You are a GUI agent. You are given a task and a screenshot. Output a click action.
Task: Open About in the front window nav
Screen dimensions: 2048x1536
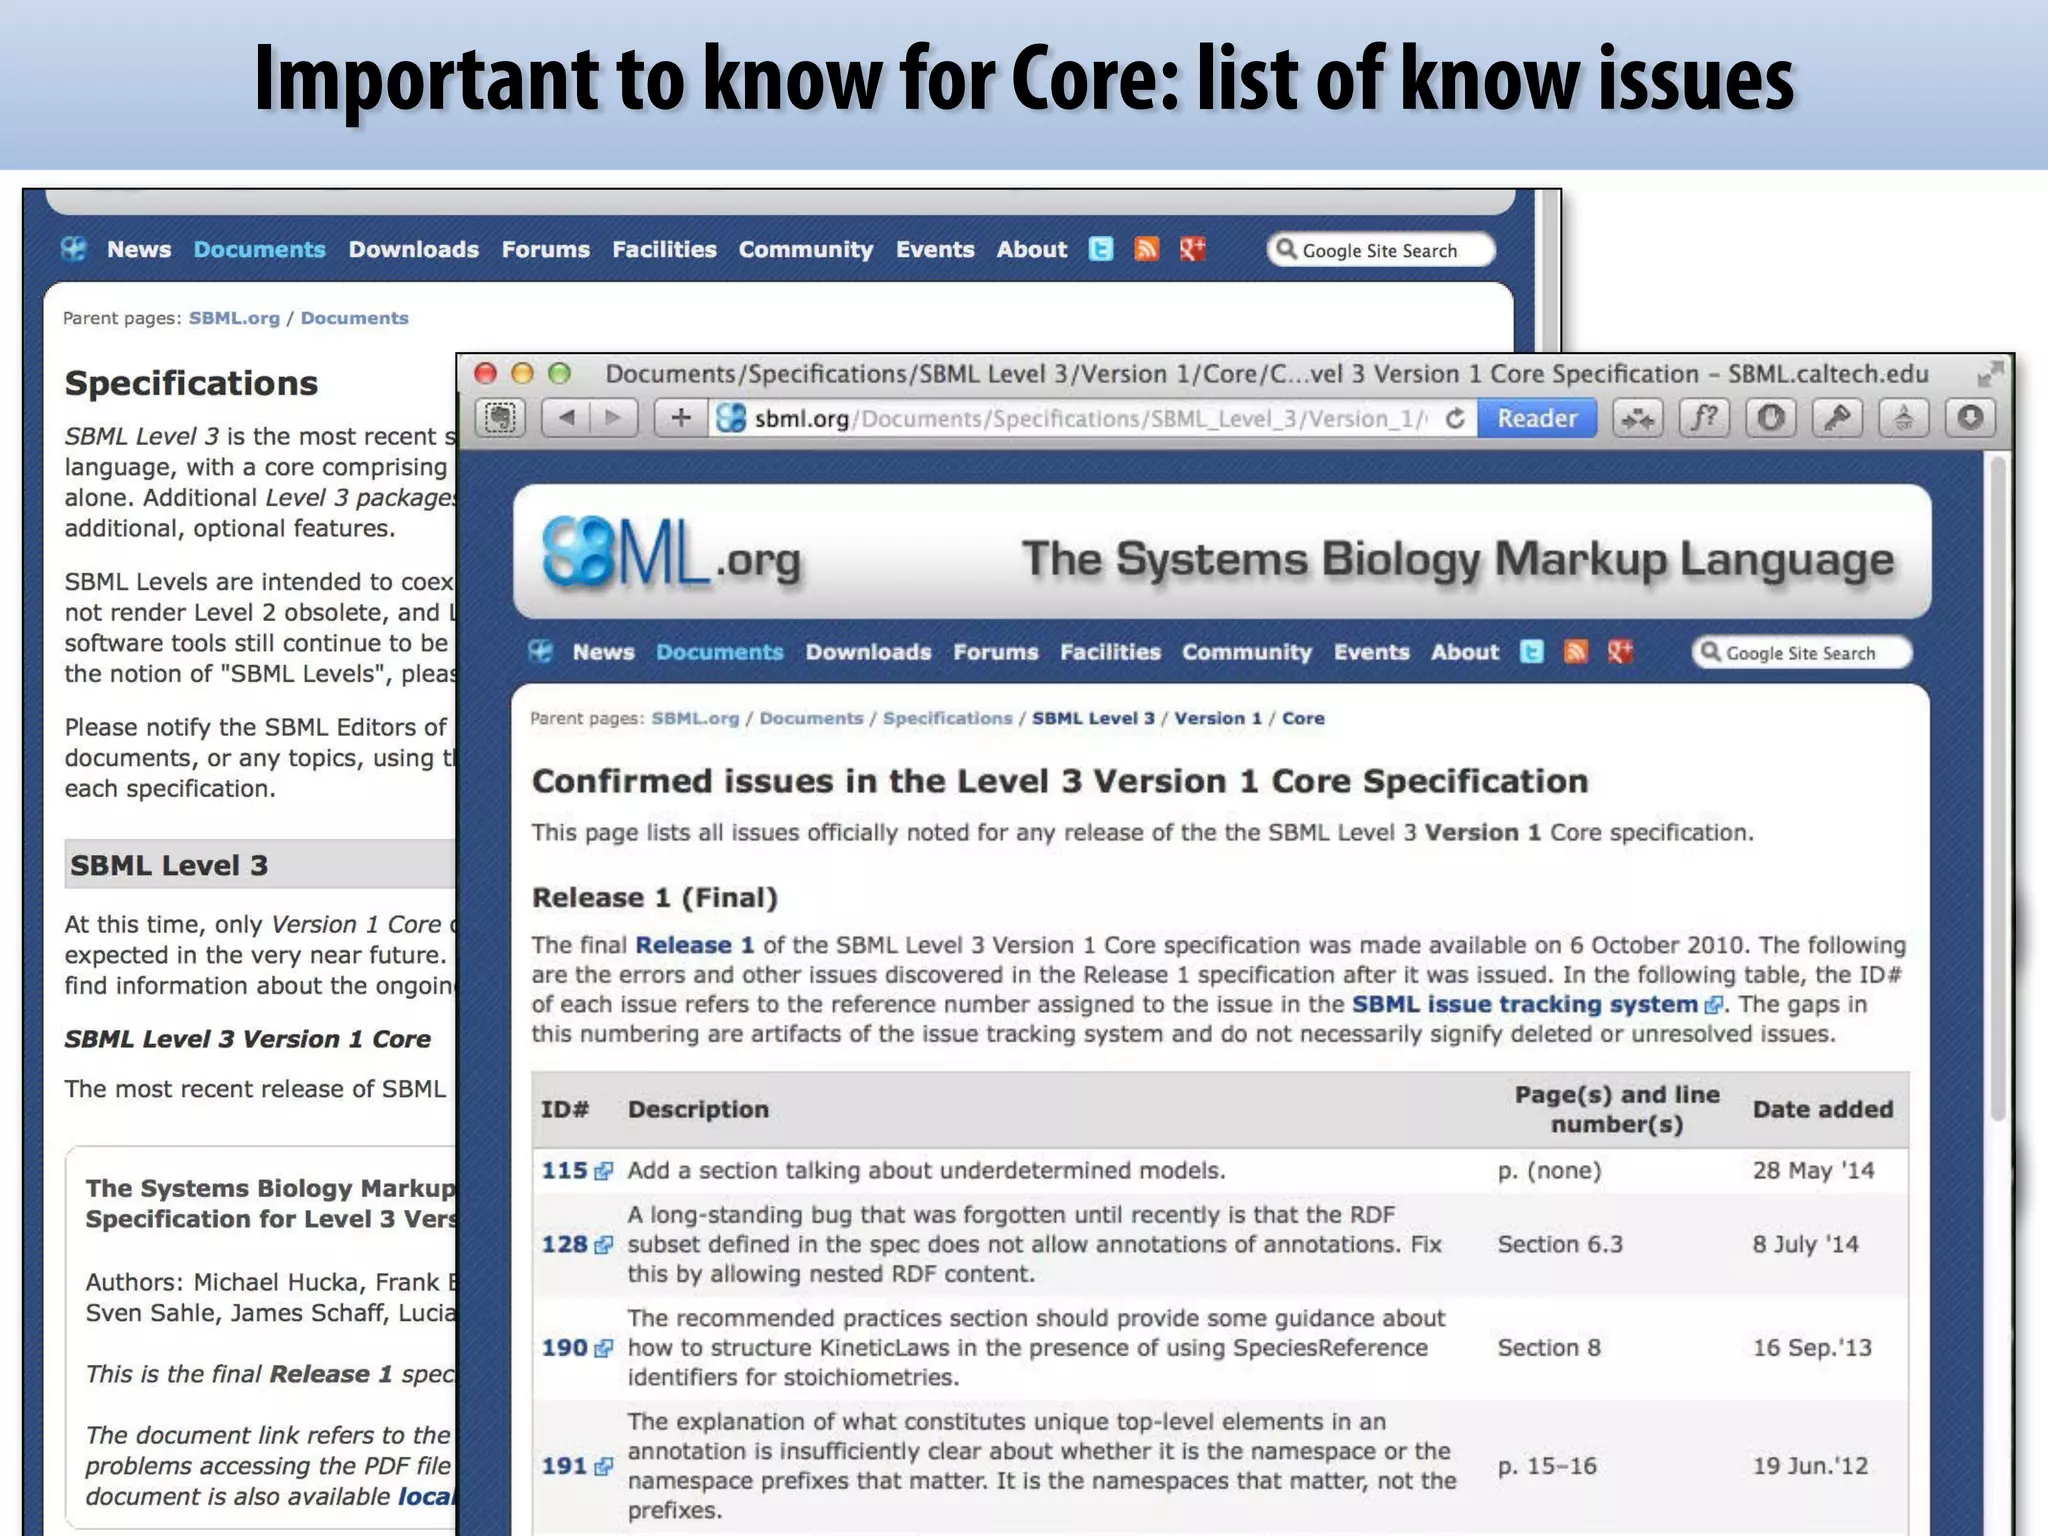(x=1464, y=652)
